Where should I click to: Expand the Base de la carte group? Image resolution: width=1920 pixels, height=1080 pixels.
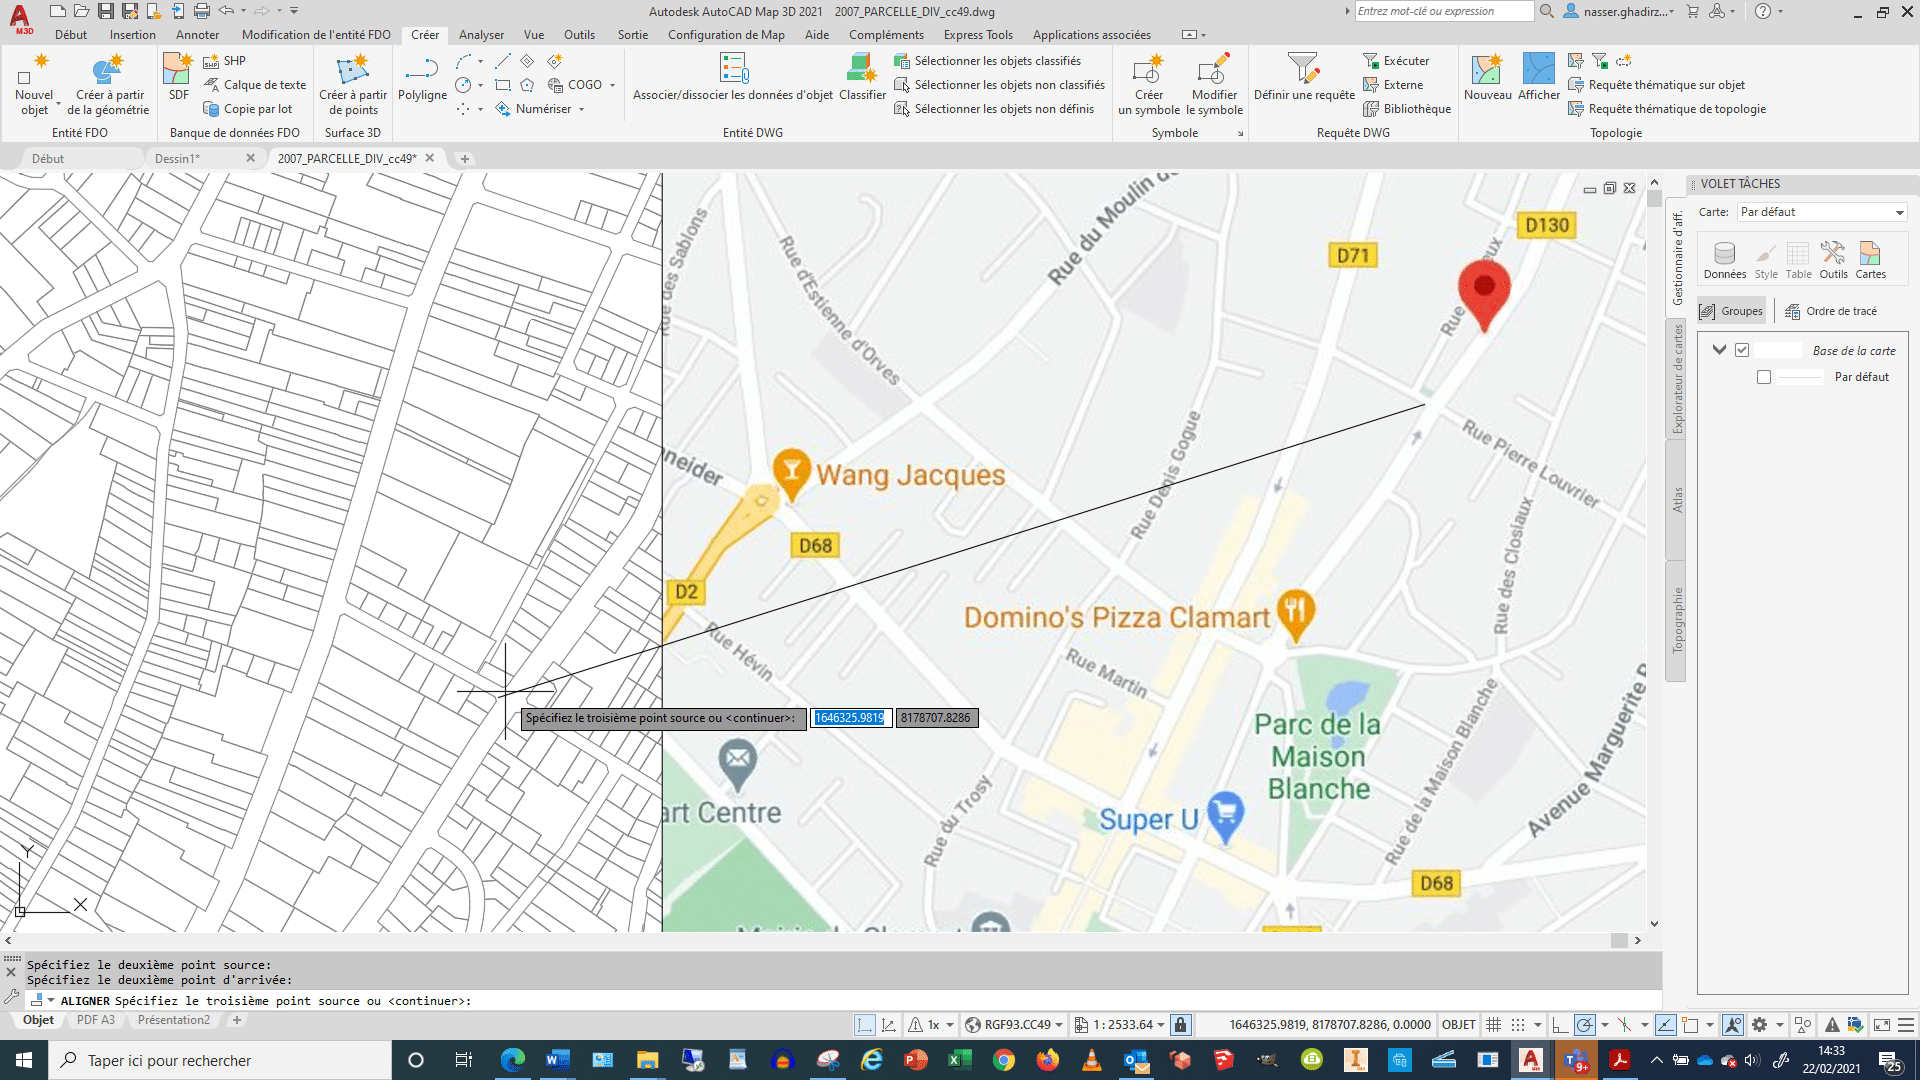[x=1720, y=349]
